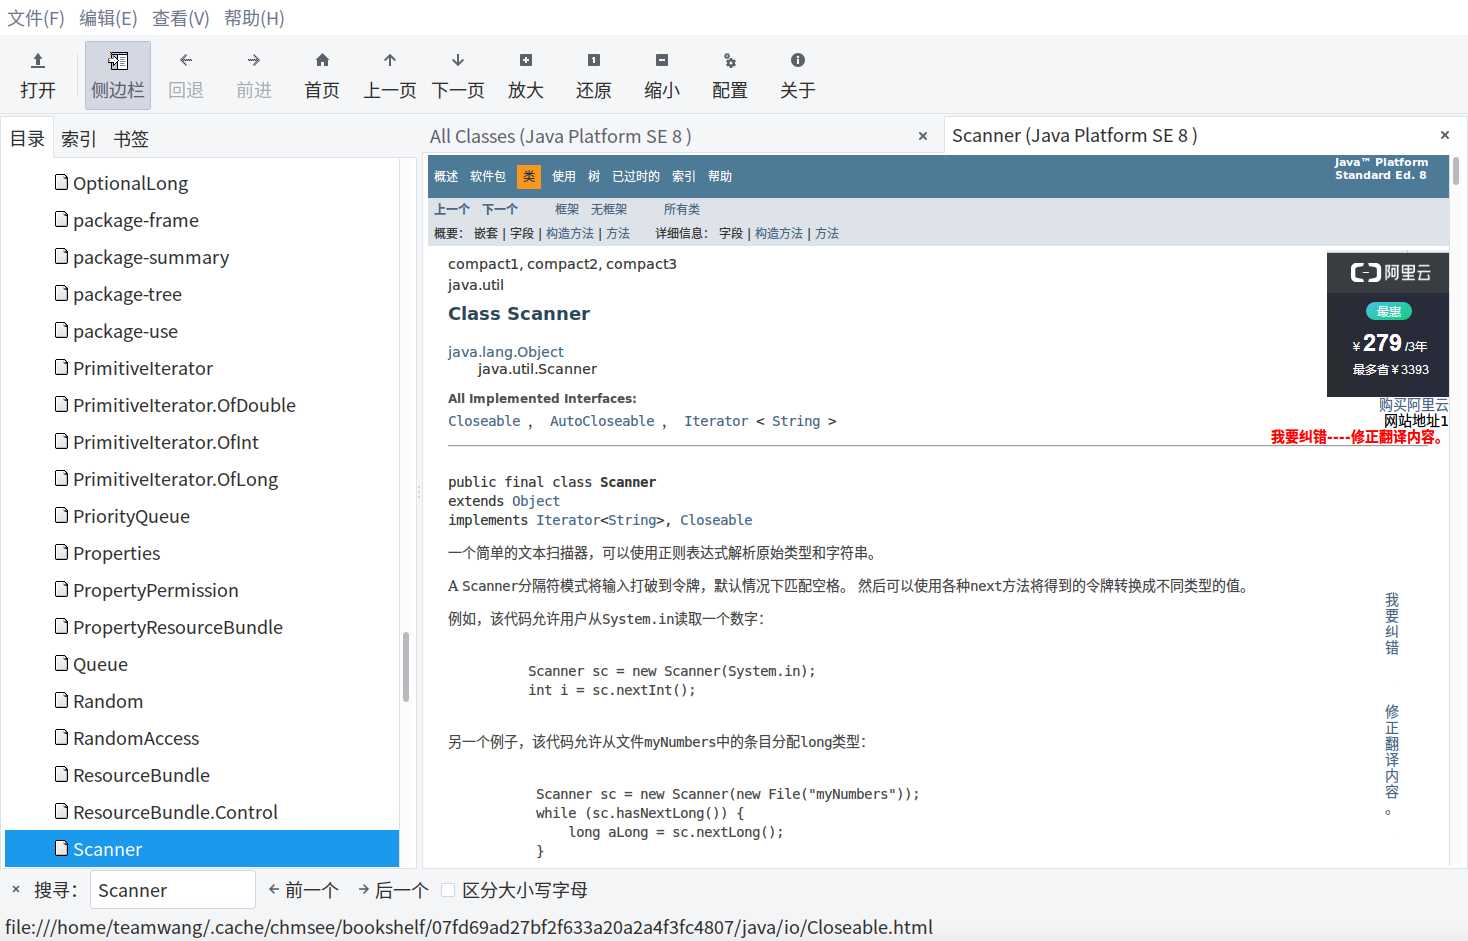Open the 帮助(H) menu

coord(254,18)
